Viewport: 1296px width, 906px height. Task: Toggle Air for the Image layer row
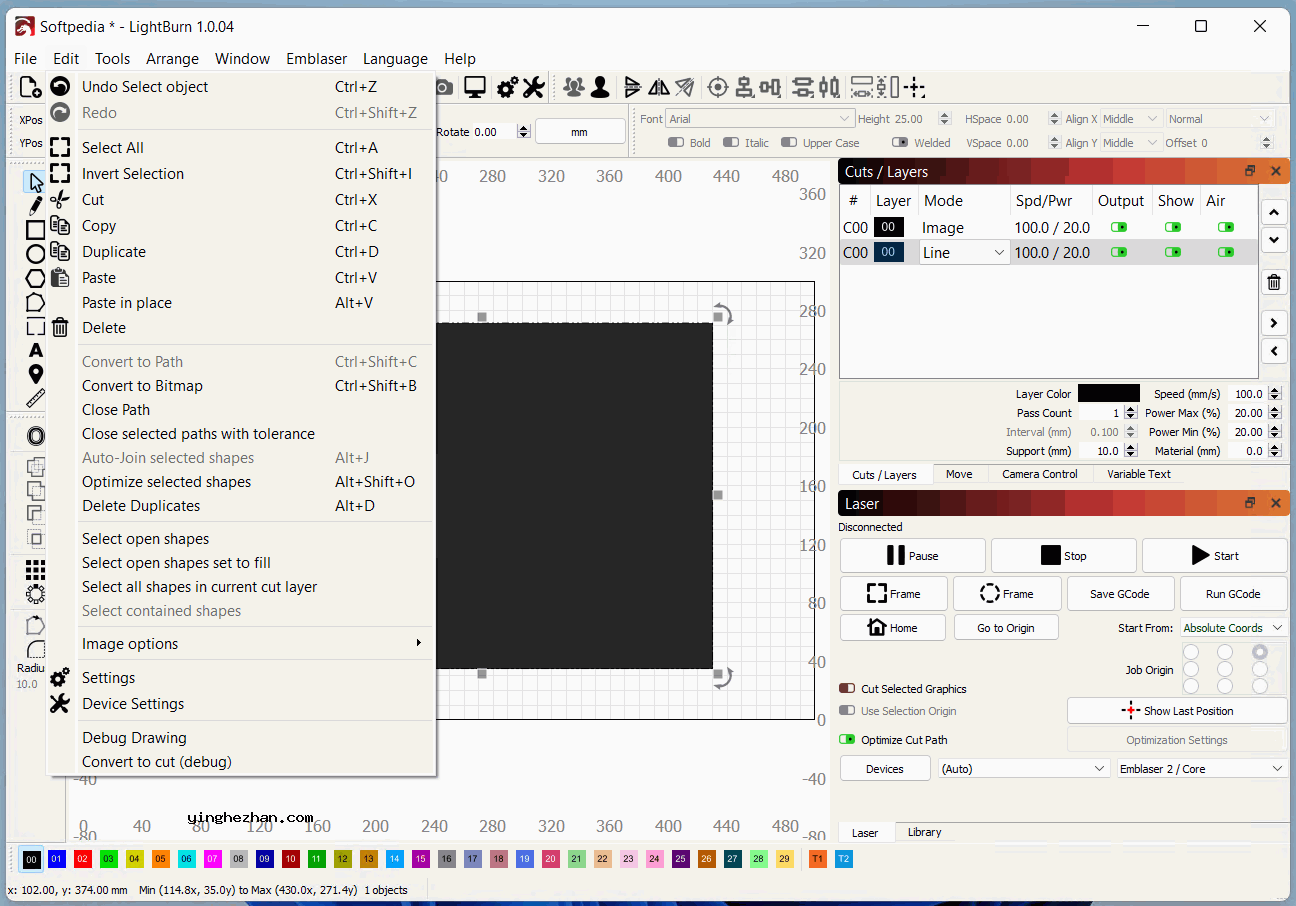(x=1226, y=227)
